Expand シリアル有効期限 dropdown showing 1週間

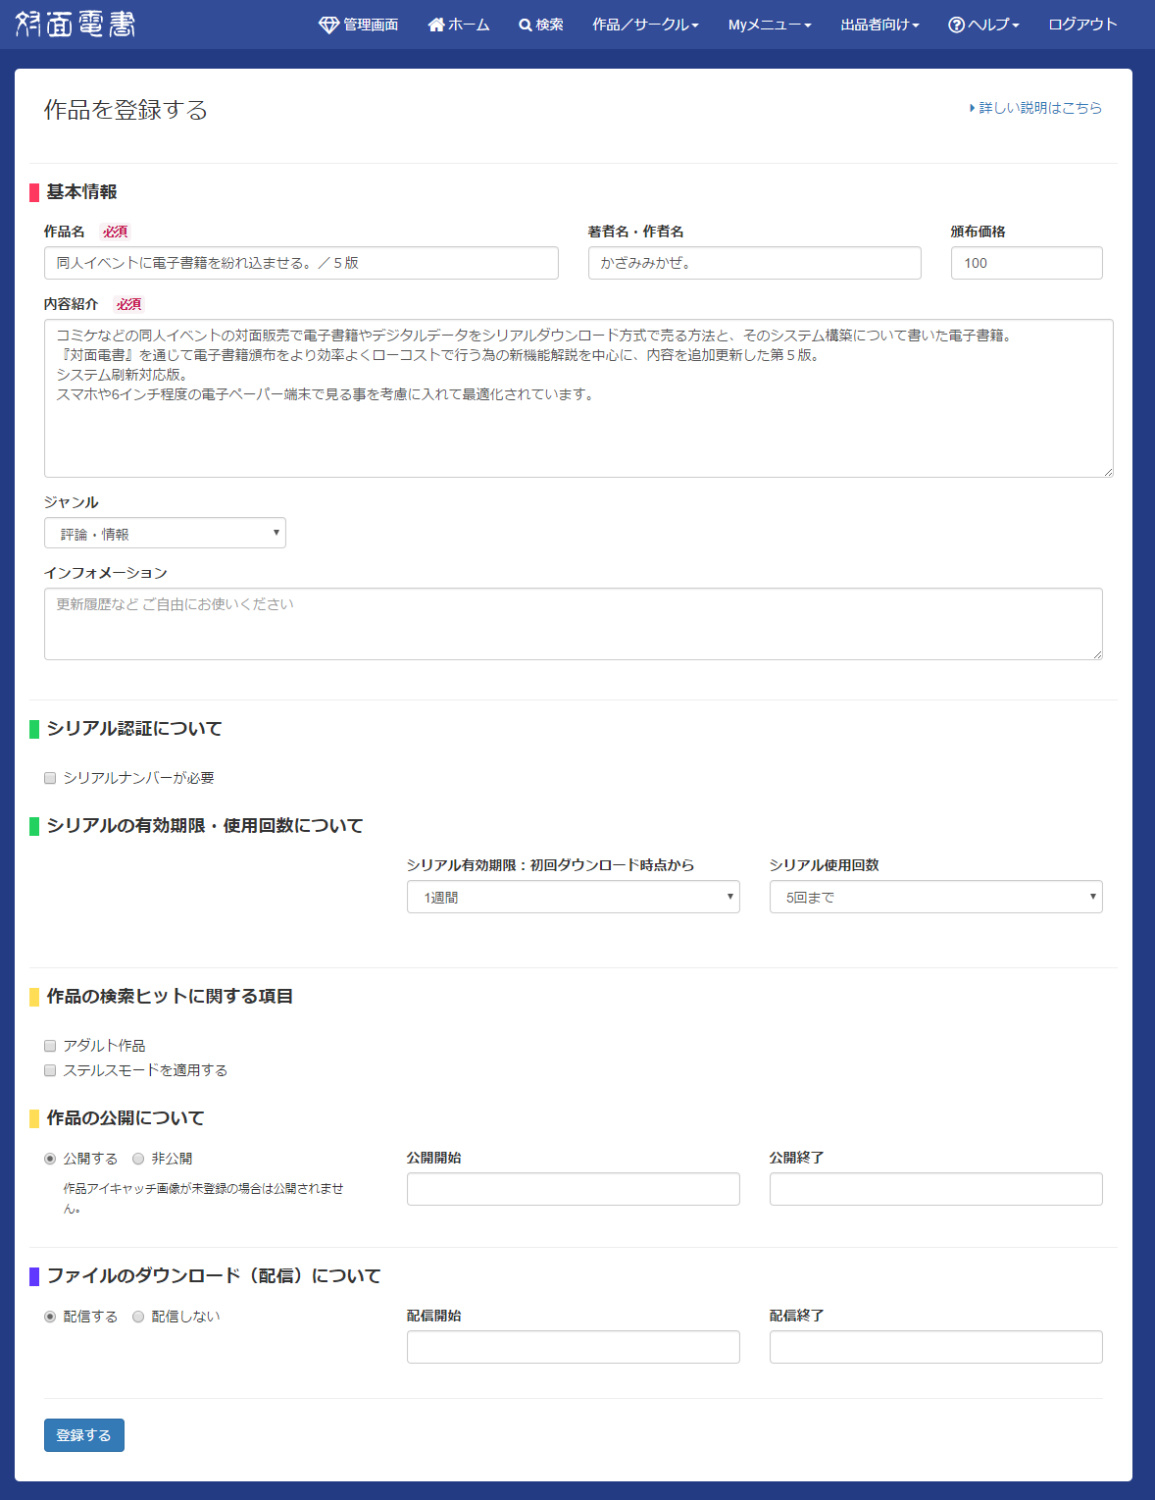[573, 897]
